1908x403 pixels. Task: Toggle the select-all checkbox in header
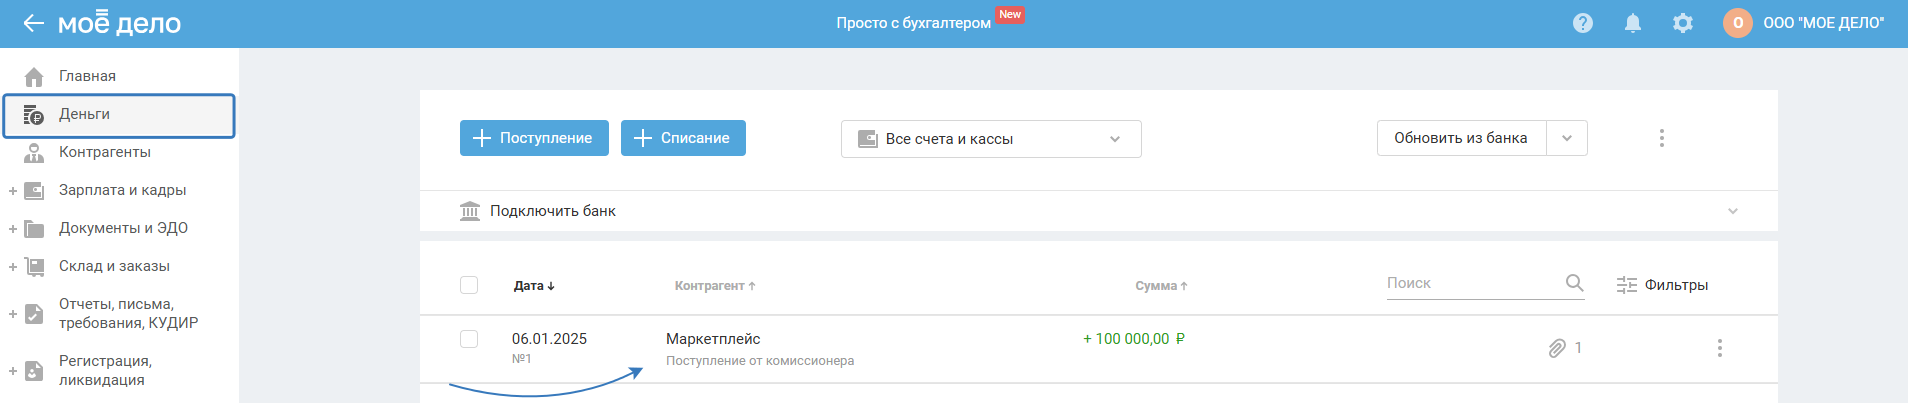[x=469, y=285]
